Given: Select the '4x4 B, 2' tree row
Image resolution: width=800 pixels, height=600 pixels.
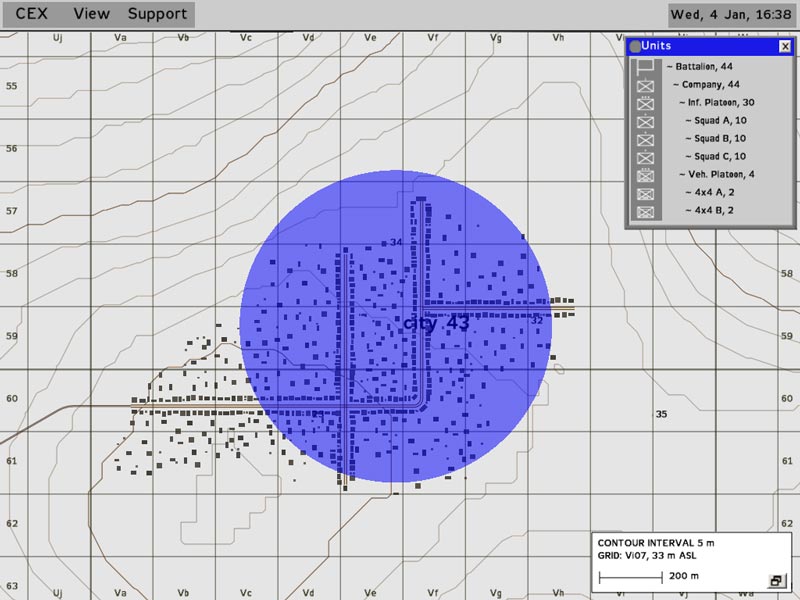Looking at the screenshot, I should [710, 210].
